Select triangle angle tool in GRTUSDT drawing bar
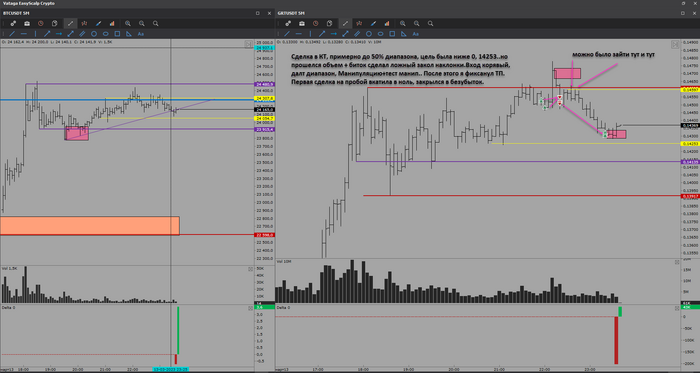Viewport: 700px width, 373px height. click(x=404, y=33)
